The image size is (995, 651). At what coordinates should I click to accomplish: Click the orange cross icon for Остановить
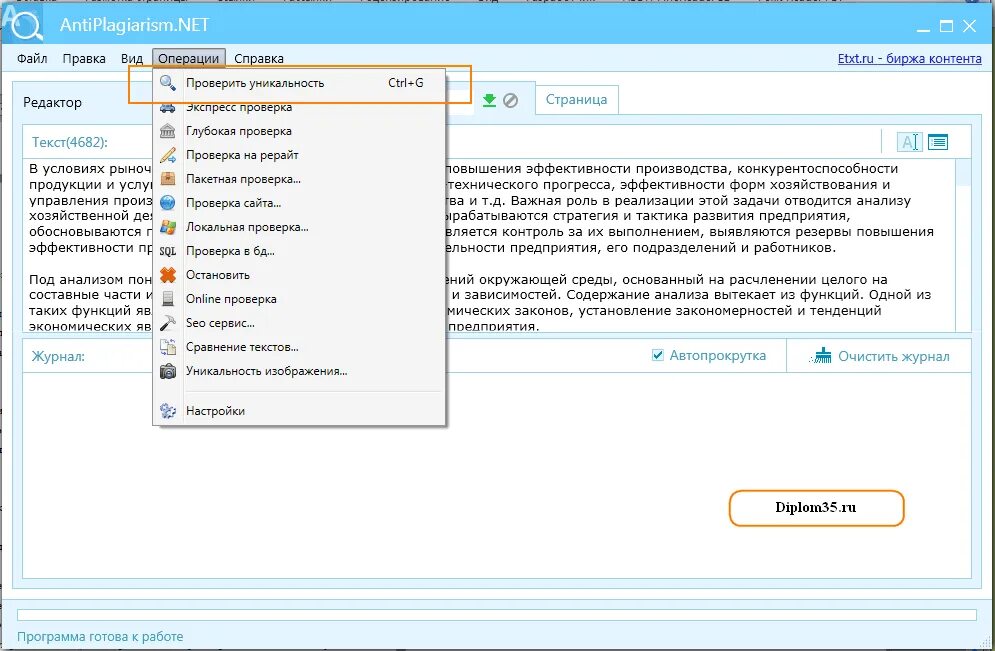168,275
